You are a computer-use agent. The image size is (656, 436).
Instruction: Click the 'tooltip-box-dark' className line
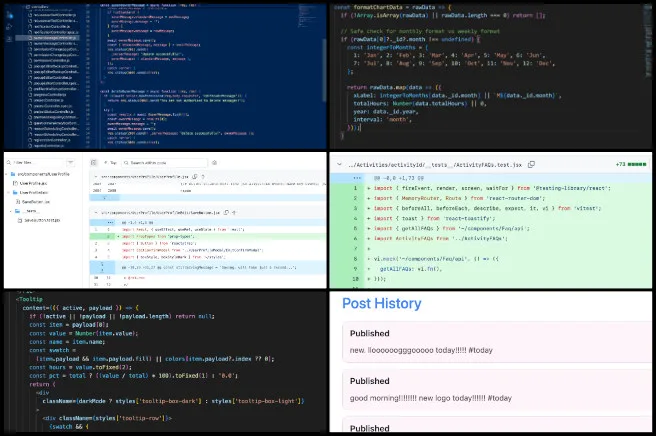(173, 401)
